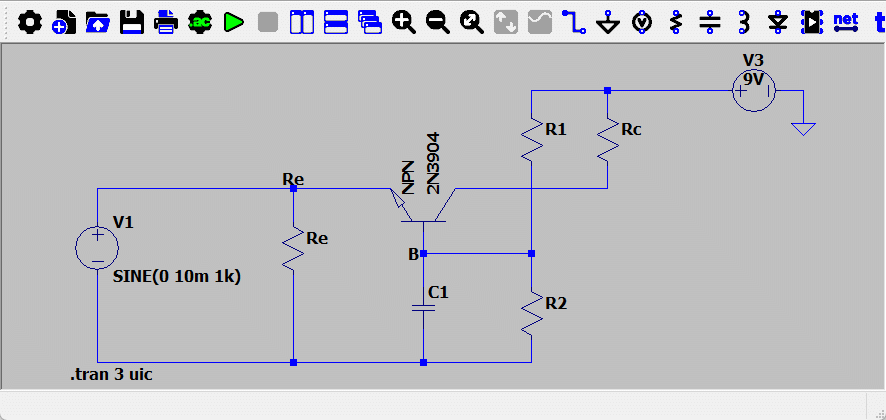The image size is (886, 420).
Task: Zoom to fit the schematic
Action: point(471,22)
